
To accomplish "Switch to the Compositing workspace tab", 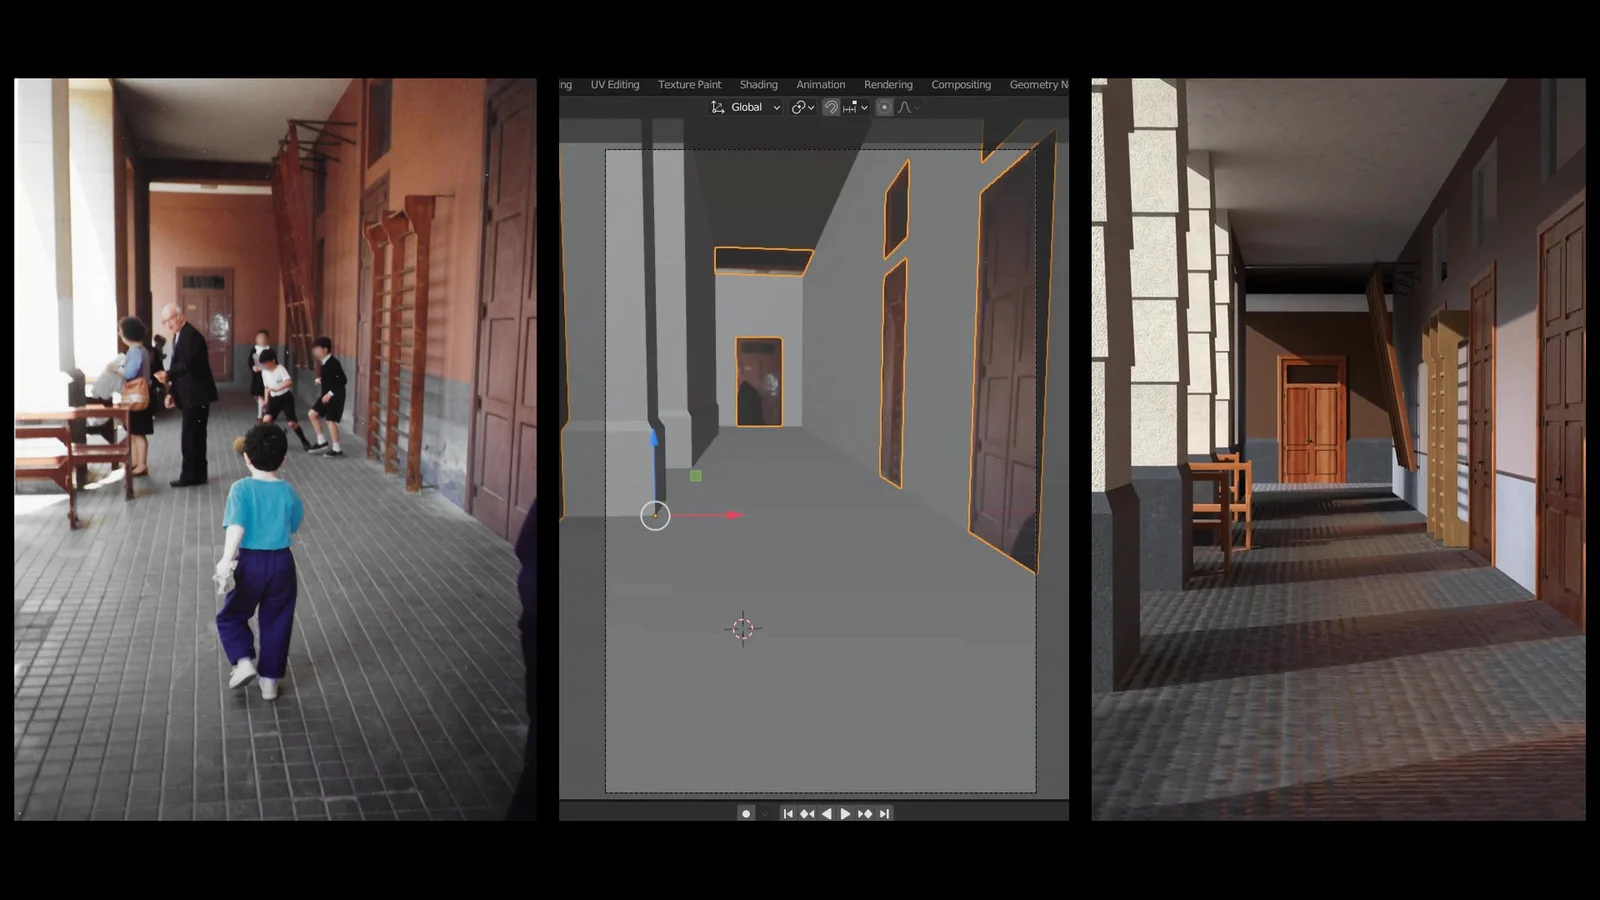I will pyautogui.click(x=960, y=85).
